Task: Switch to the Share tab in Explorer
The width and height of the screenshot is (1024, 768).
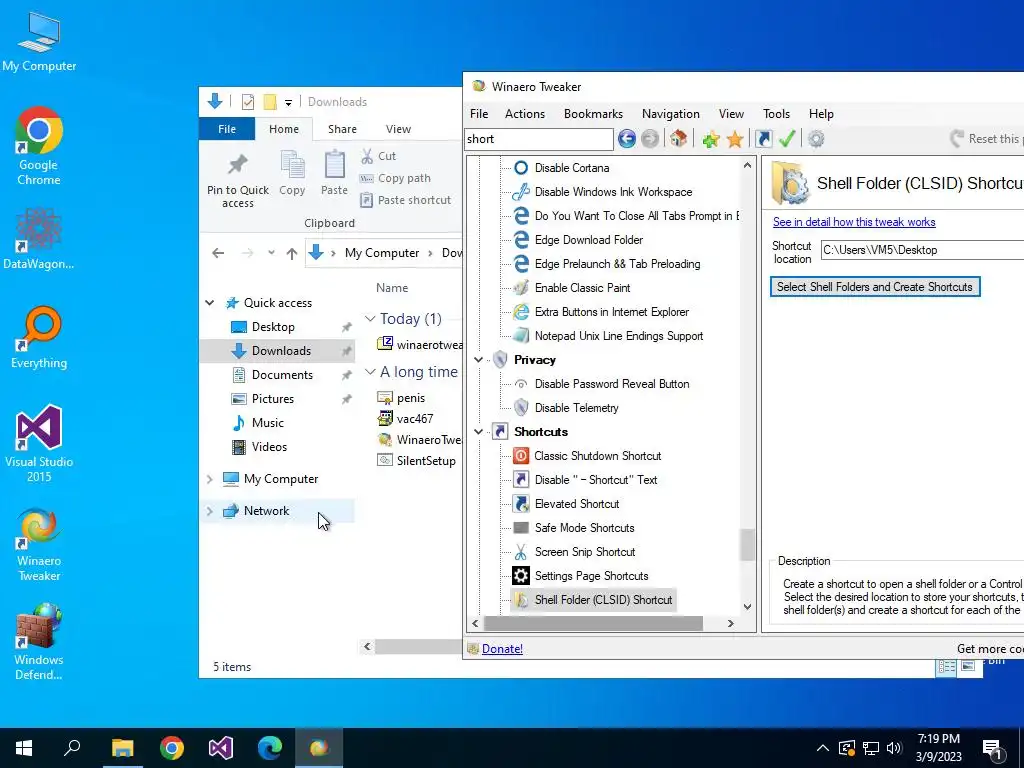Action: pos(342,129)
